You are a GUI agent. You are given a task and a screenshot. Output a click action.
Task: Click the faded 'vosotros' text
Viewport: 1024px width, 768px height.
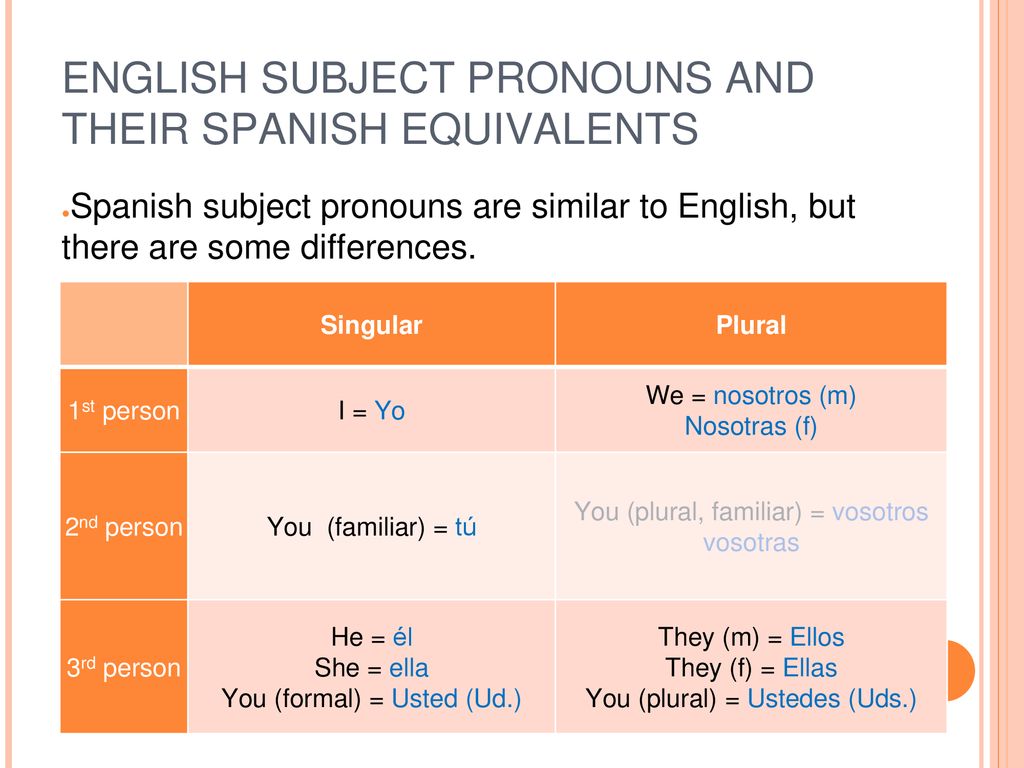[x=880, y=511]
